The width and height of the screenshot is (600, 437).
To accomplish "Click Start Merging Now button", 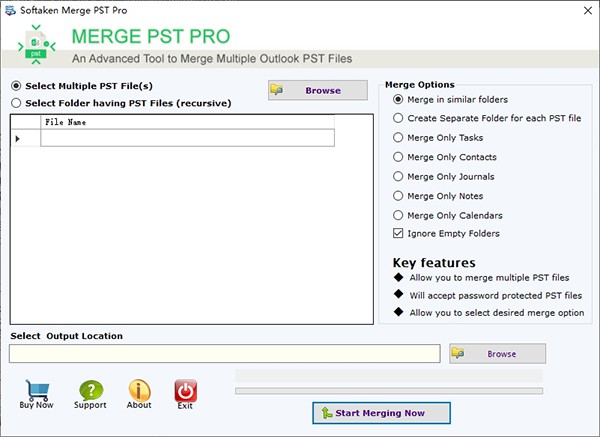I will point(381,413).
